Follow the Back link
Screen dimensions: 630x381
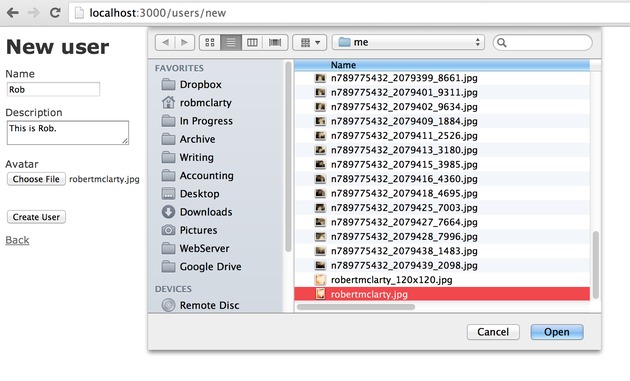(17, 240)
